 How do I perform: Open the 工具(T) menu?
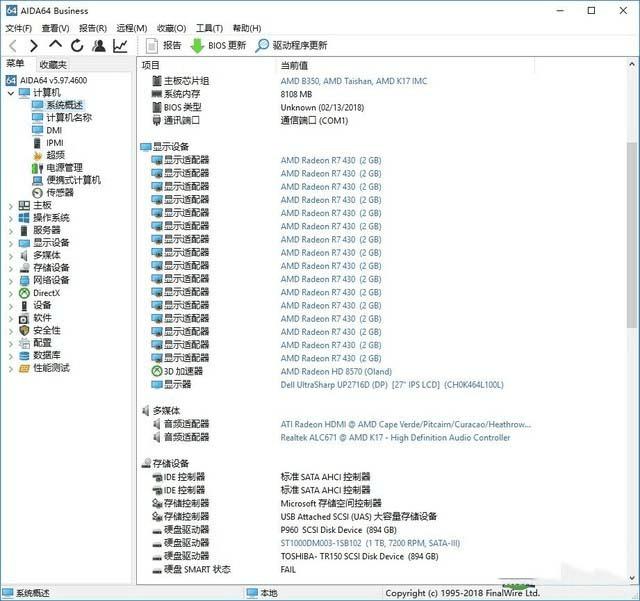tap(209, 28)
